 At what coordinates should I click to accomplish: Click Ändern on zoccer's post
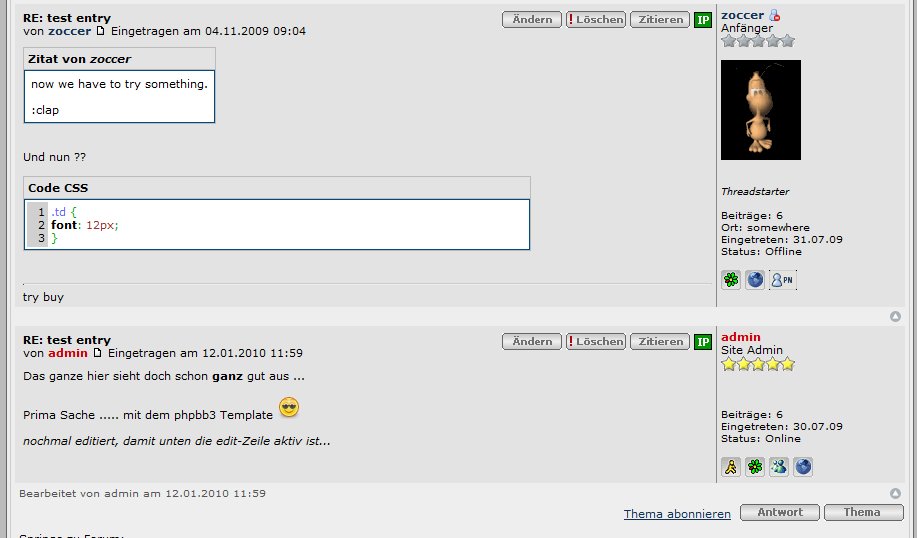tap(532, 19)
